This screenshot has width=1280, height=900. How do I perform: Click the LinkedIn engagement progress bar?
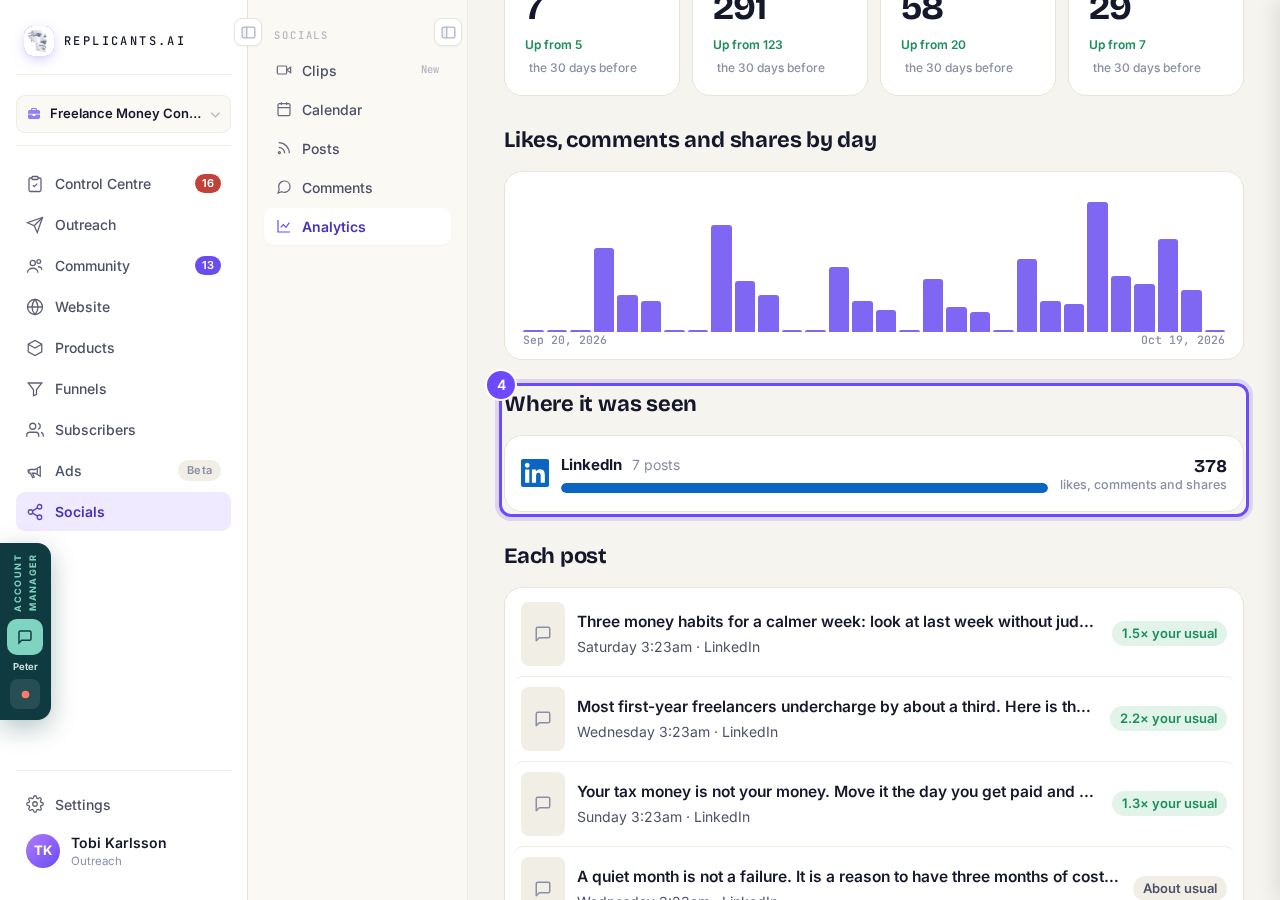[804, 488]
